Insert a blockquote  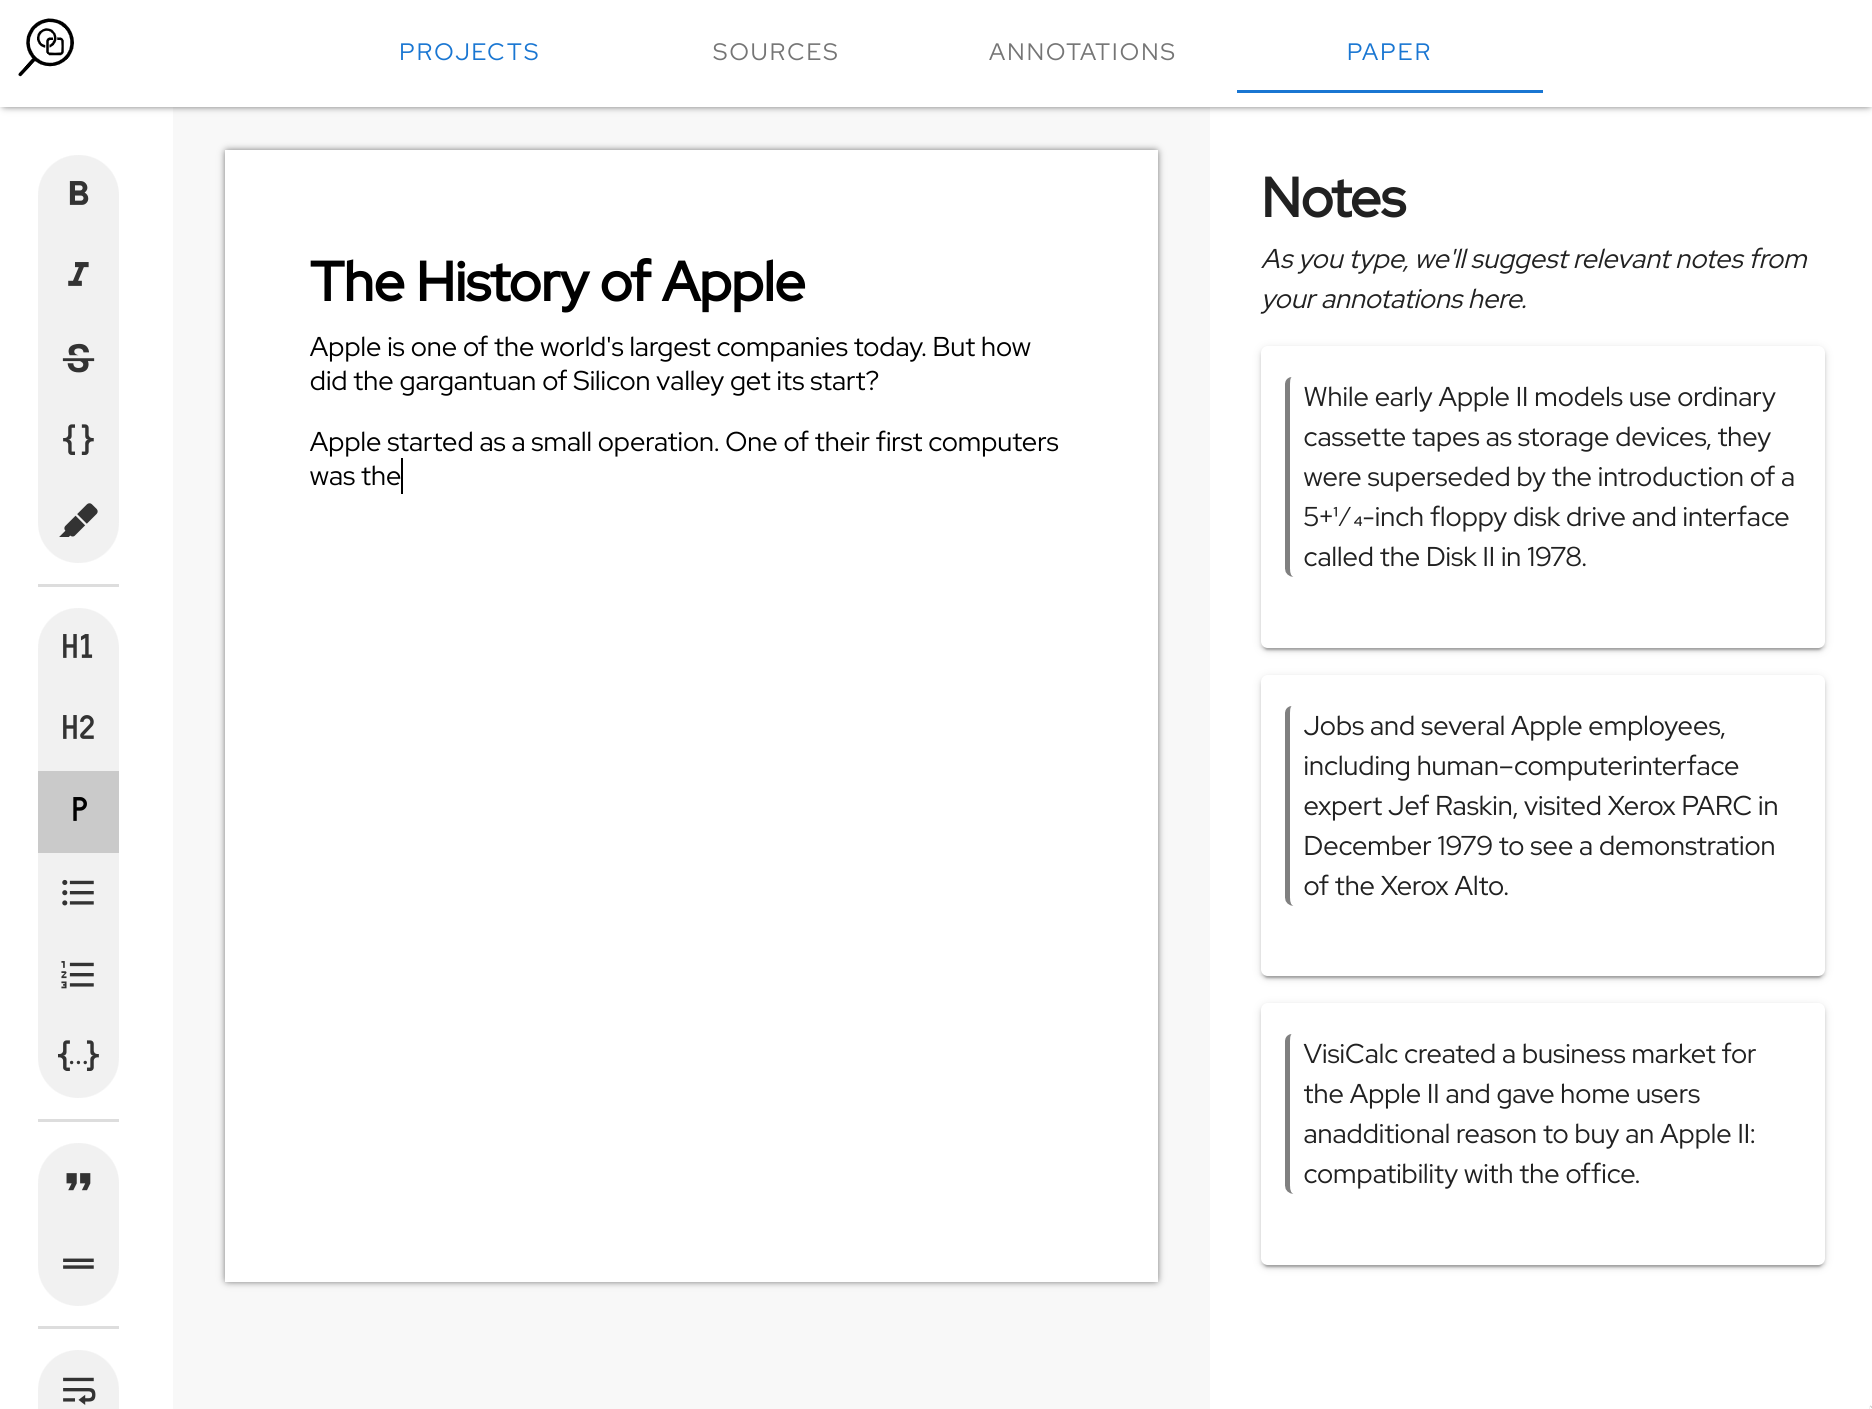[x=78, y=1182]
